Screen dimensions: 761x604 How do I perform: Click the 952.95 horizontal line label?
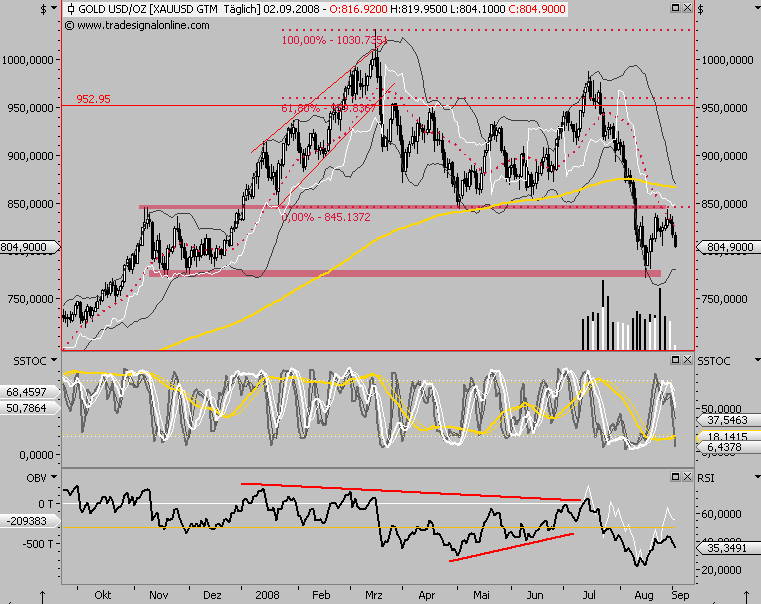pyautogui.click(x=94, y=99)
